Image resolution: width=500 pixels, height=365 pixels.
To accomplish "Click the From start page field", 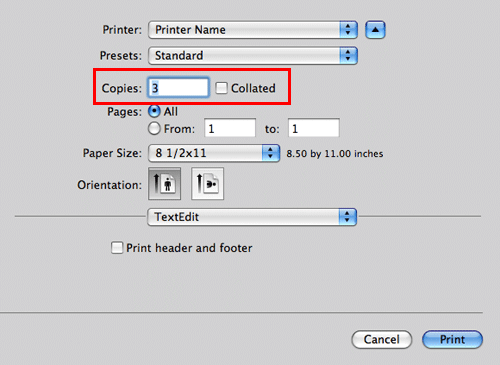I will [x=230, y=128].
